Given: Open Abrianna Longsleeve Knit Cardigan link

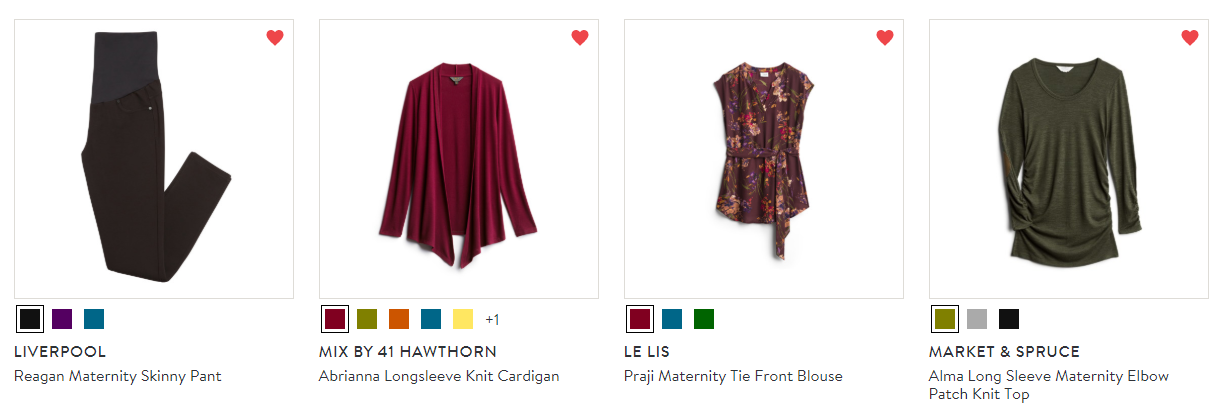Looking at the screenshot, I should 439,377.
